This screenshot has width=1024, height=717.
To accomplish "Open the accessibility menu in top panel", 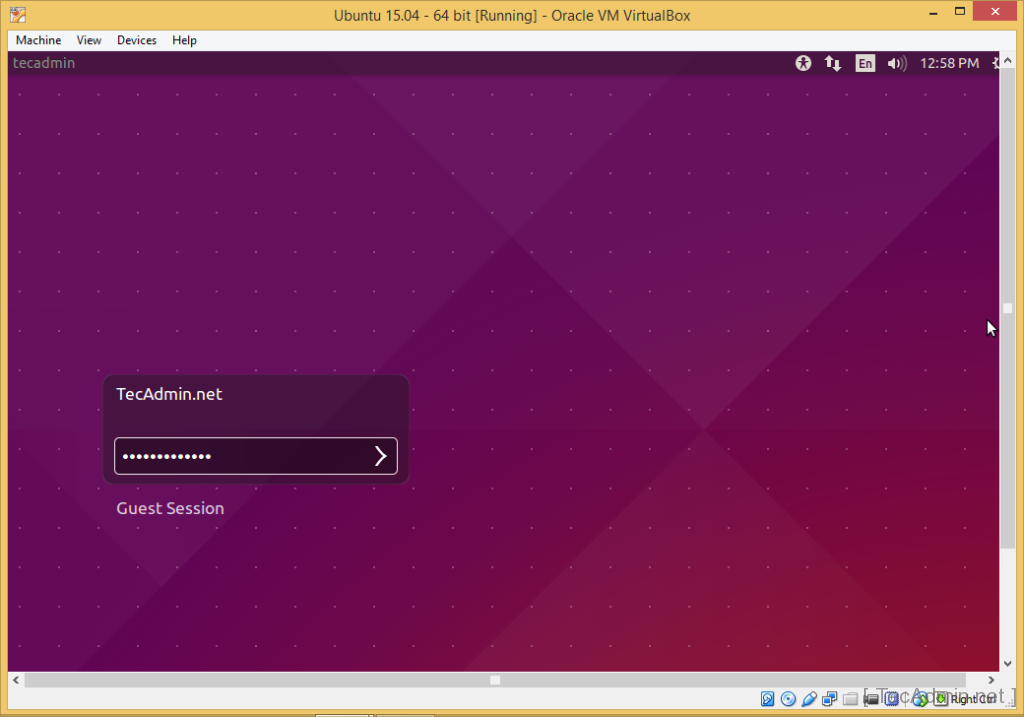I will [x=803, y=63].
